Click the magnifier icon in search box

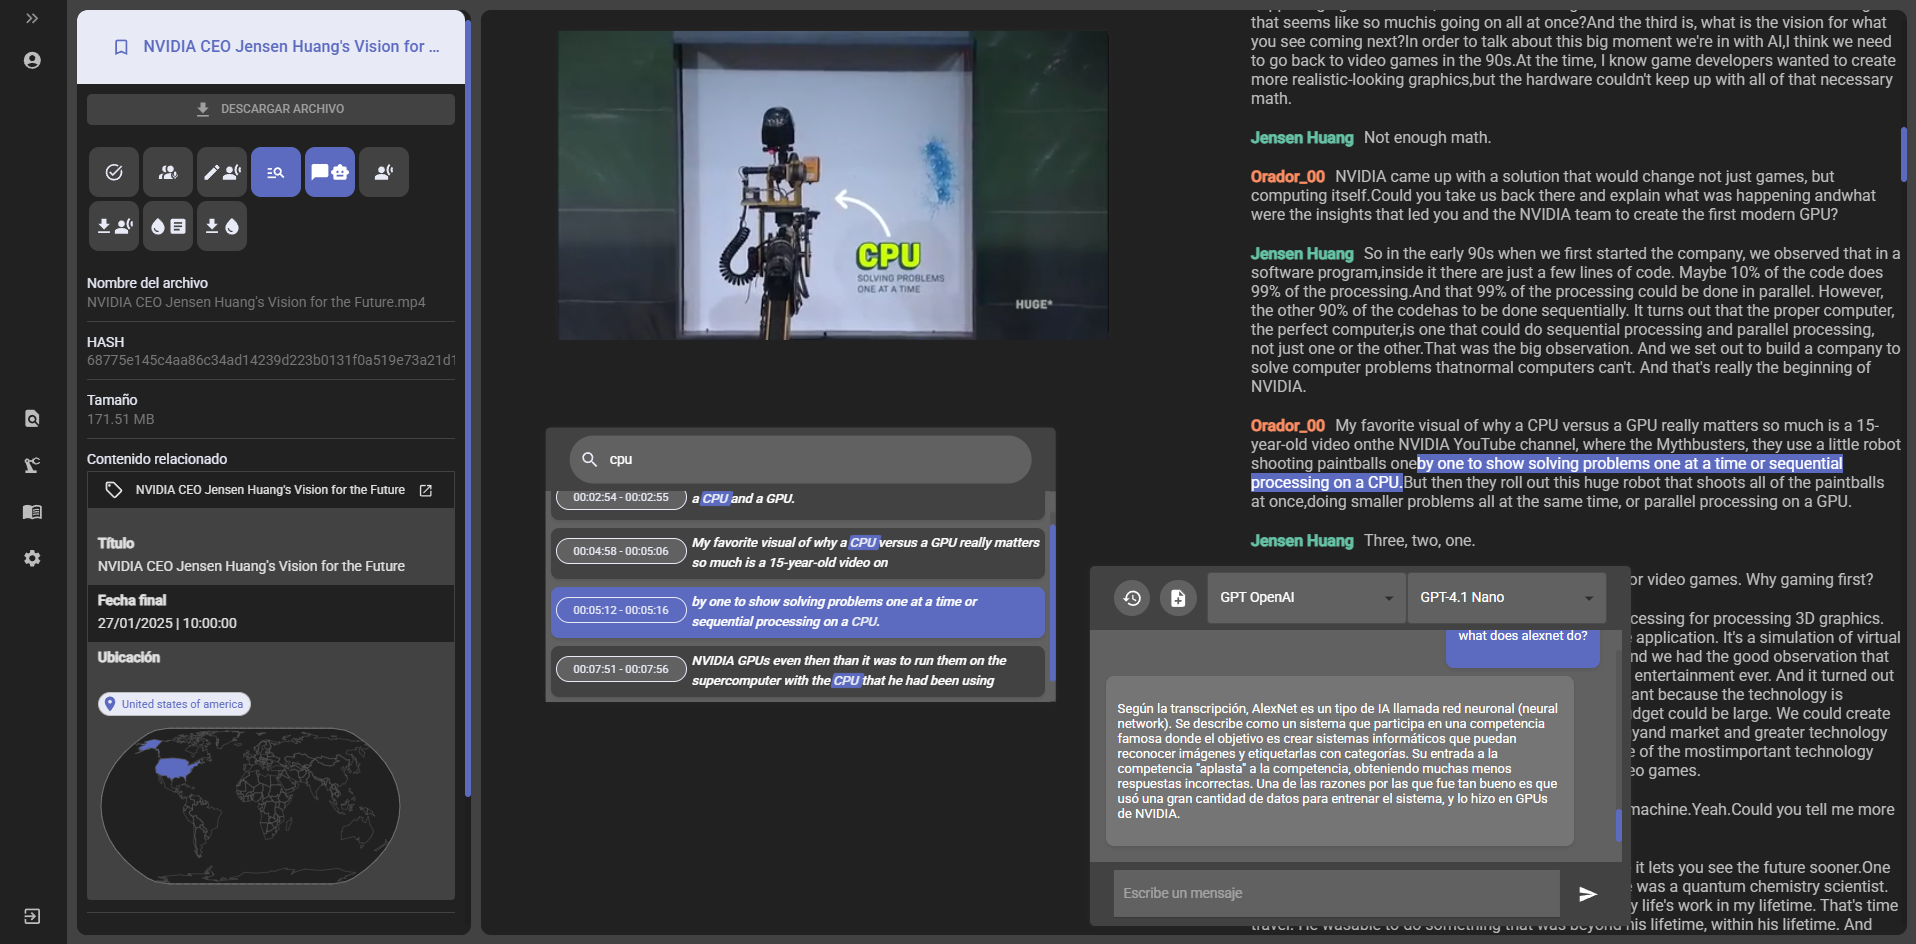coord(590,459)
